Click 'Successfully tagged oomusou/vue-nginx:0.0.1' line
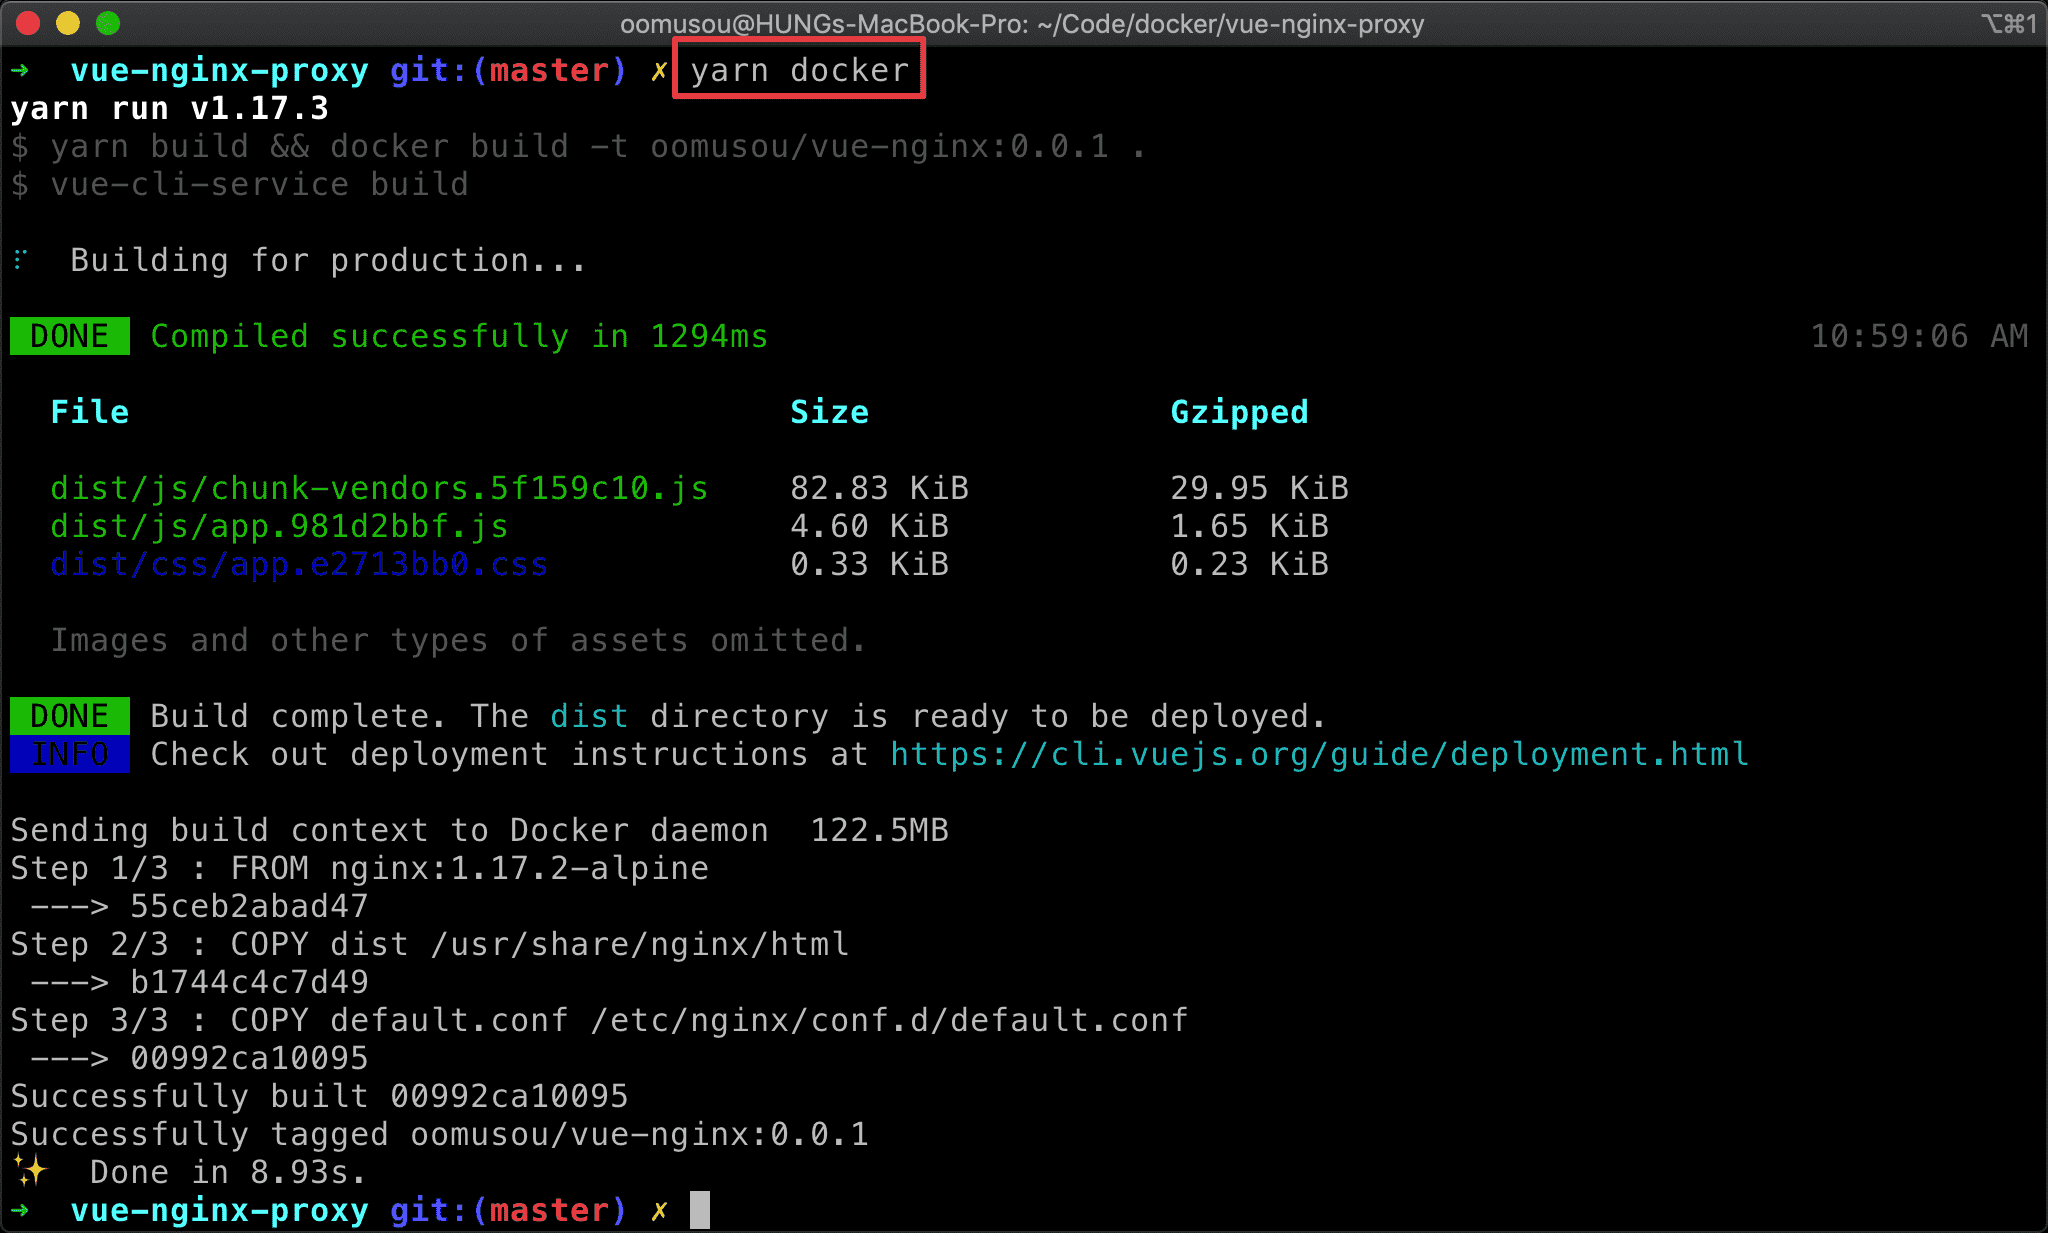The height and width of the screenshot is (1233, 2048). [439, 1134]
